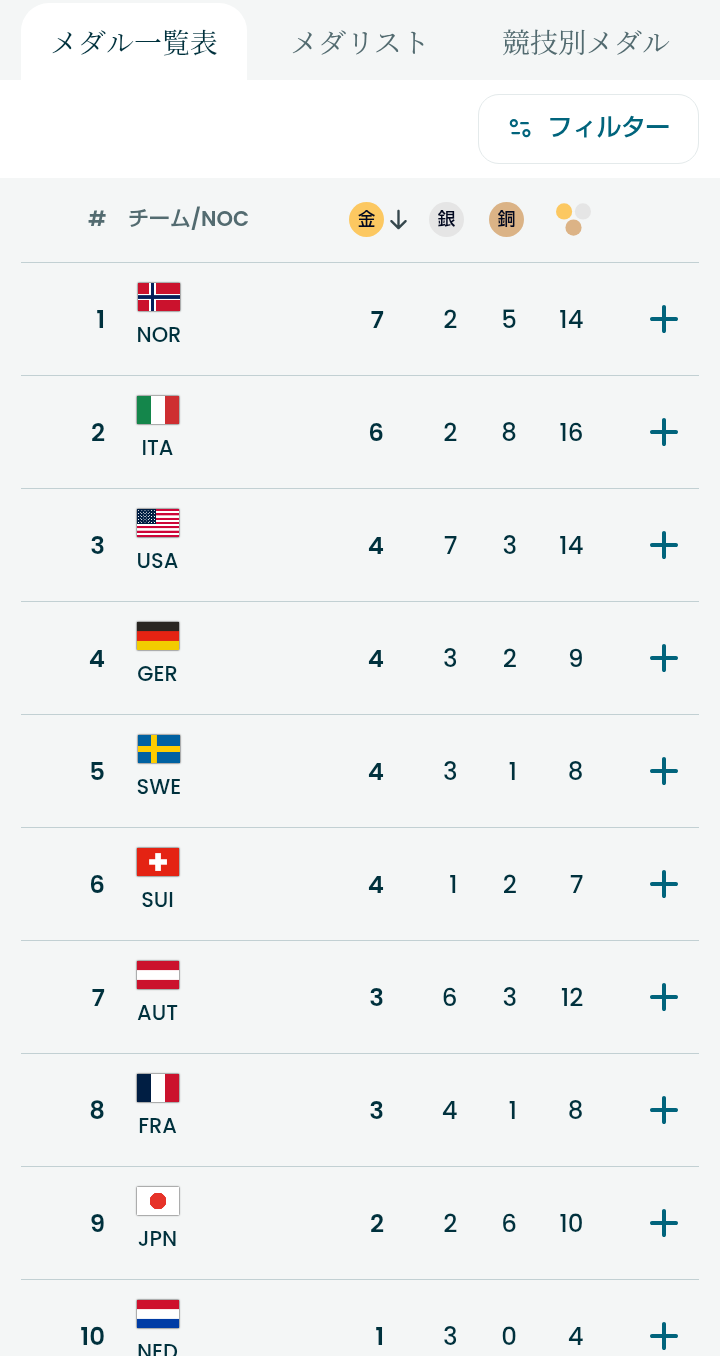Click the Sweden flag icon
Viewport: 720px width, 1356px height.
(x=158, y=749)
